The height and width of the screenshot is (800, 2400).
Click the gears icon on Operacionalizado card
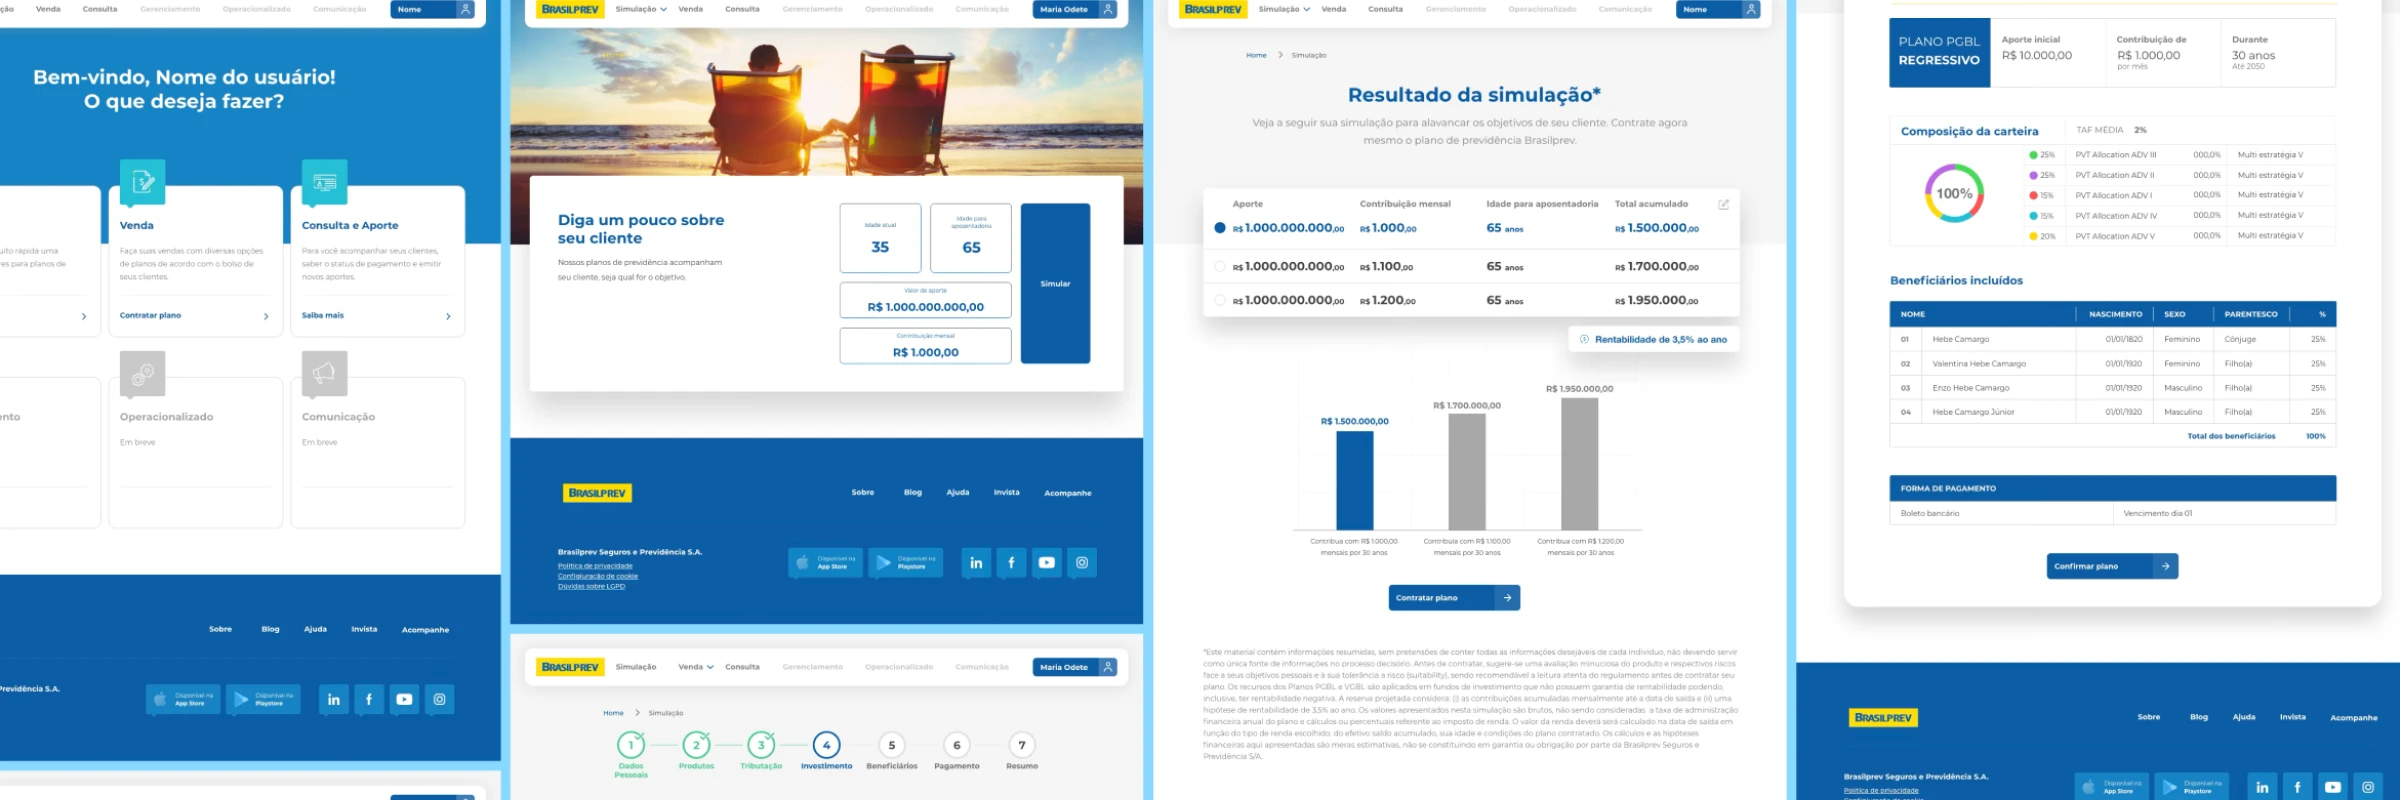(x=143, y=373)
